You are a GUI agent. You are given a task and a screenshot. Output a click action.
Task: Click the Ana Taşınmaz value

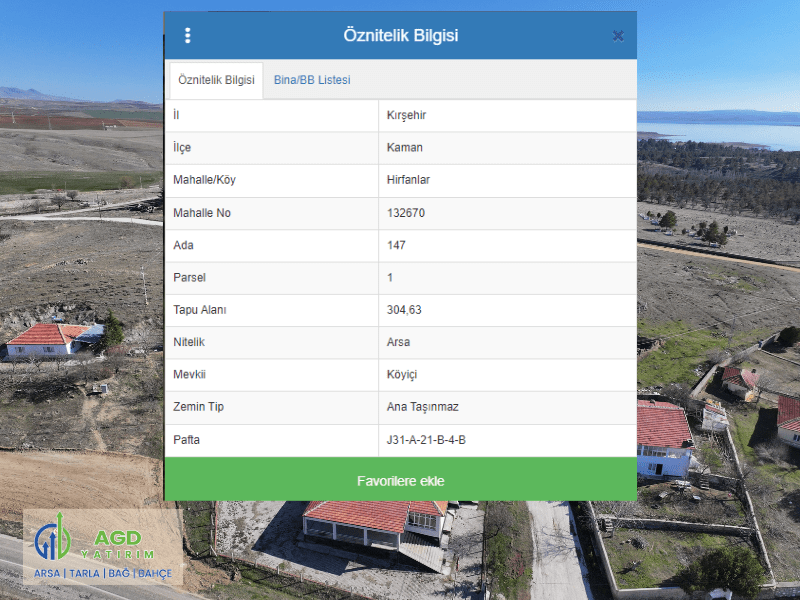click(422, 407)
